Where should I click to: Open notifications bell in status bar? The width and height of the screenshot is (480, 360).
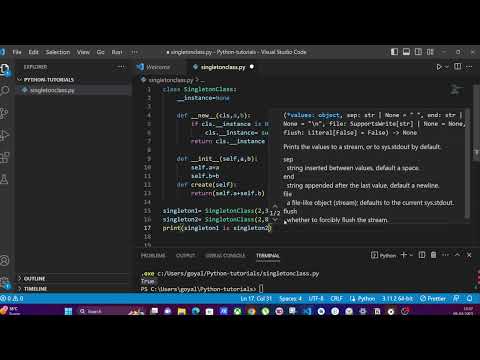pyautogui.click(x=469, y=298)
